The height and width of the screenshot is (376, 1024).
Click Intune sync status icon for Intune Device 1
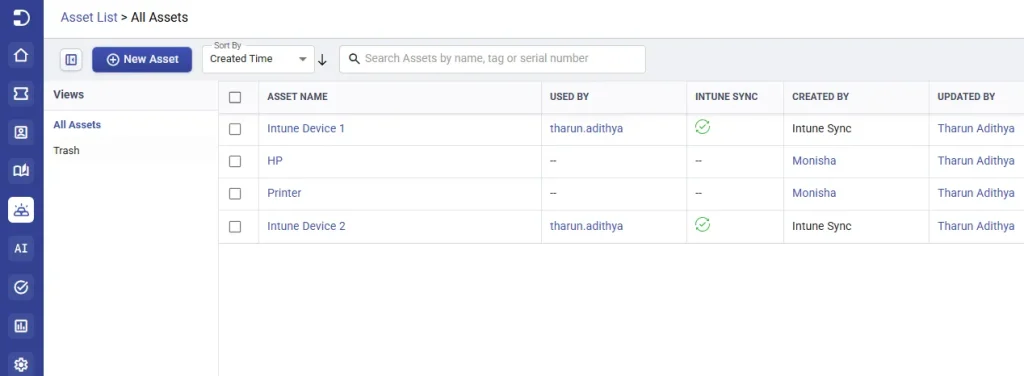coord(703,127)
